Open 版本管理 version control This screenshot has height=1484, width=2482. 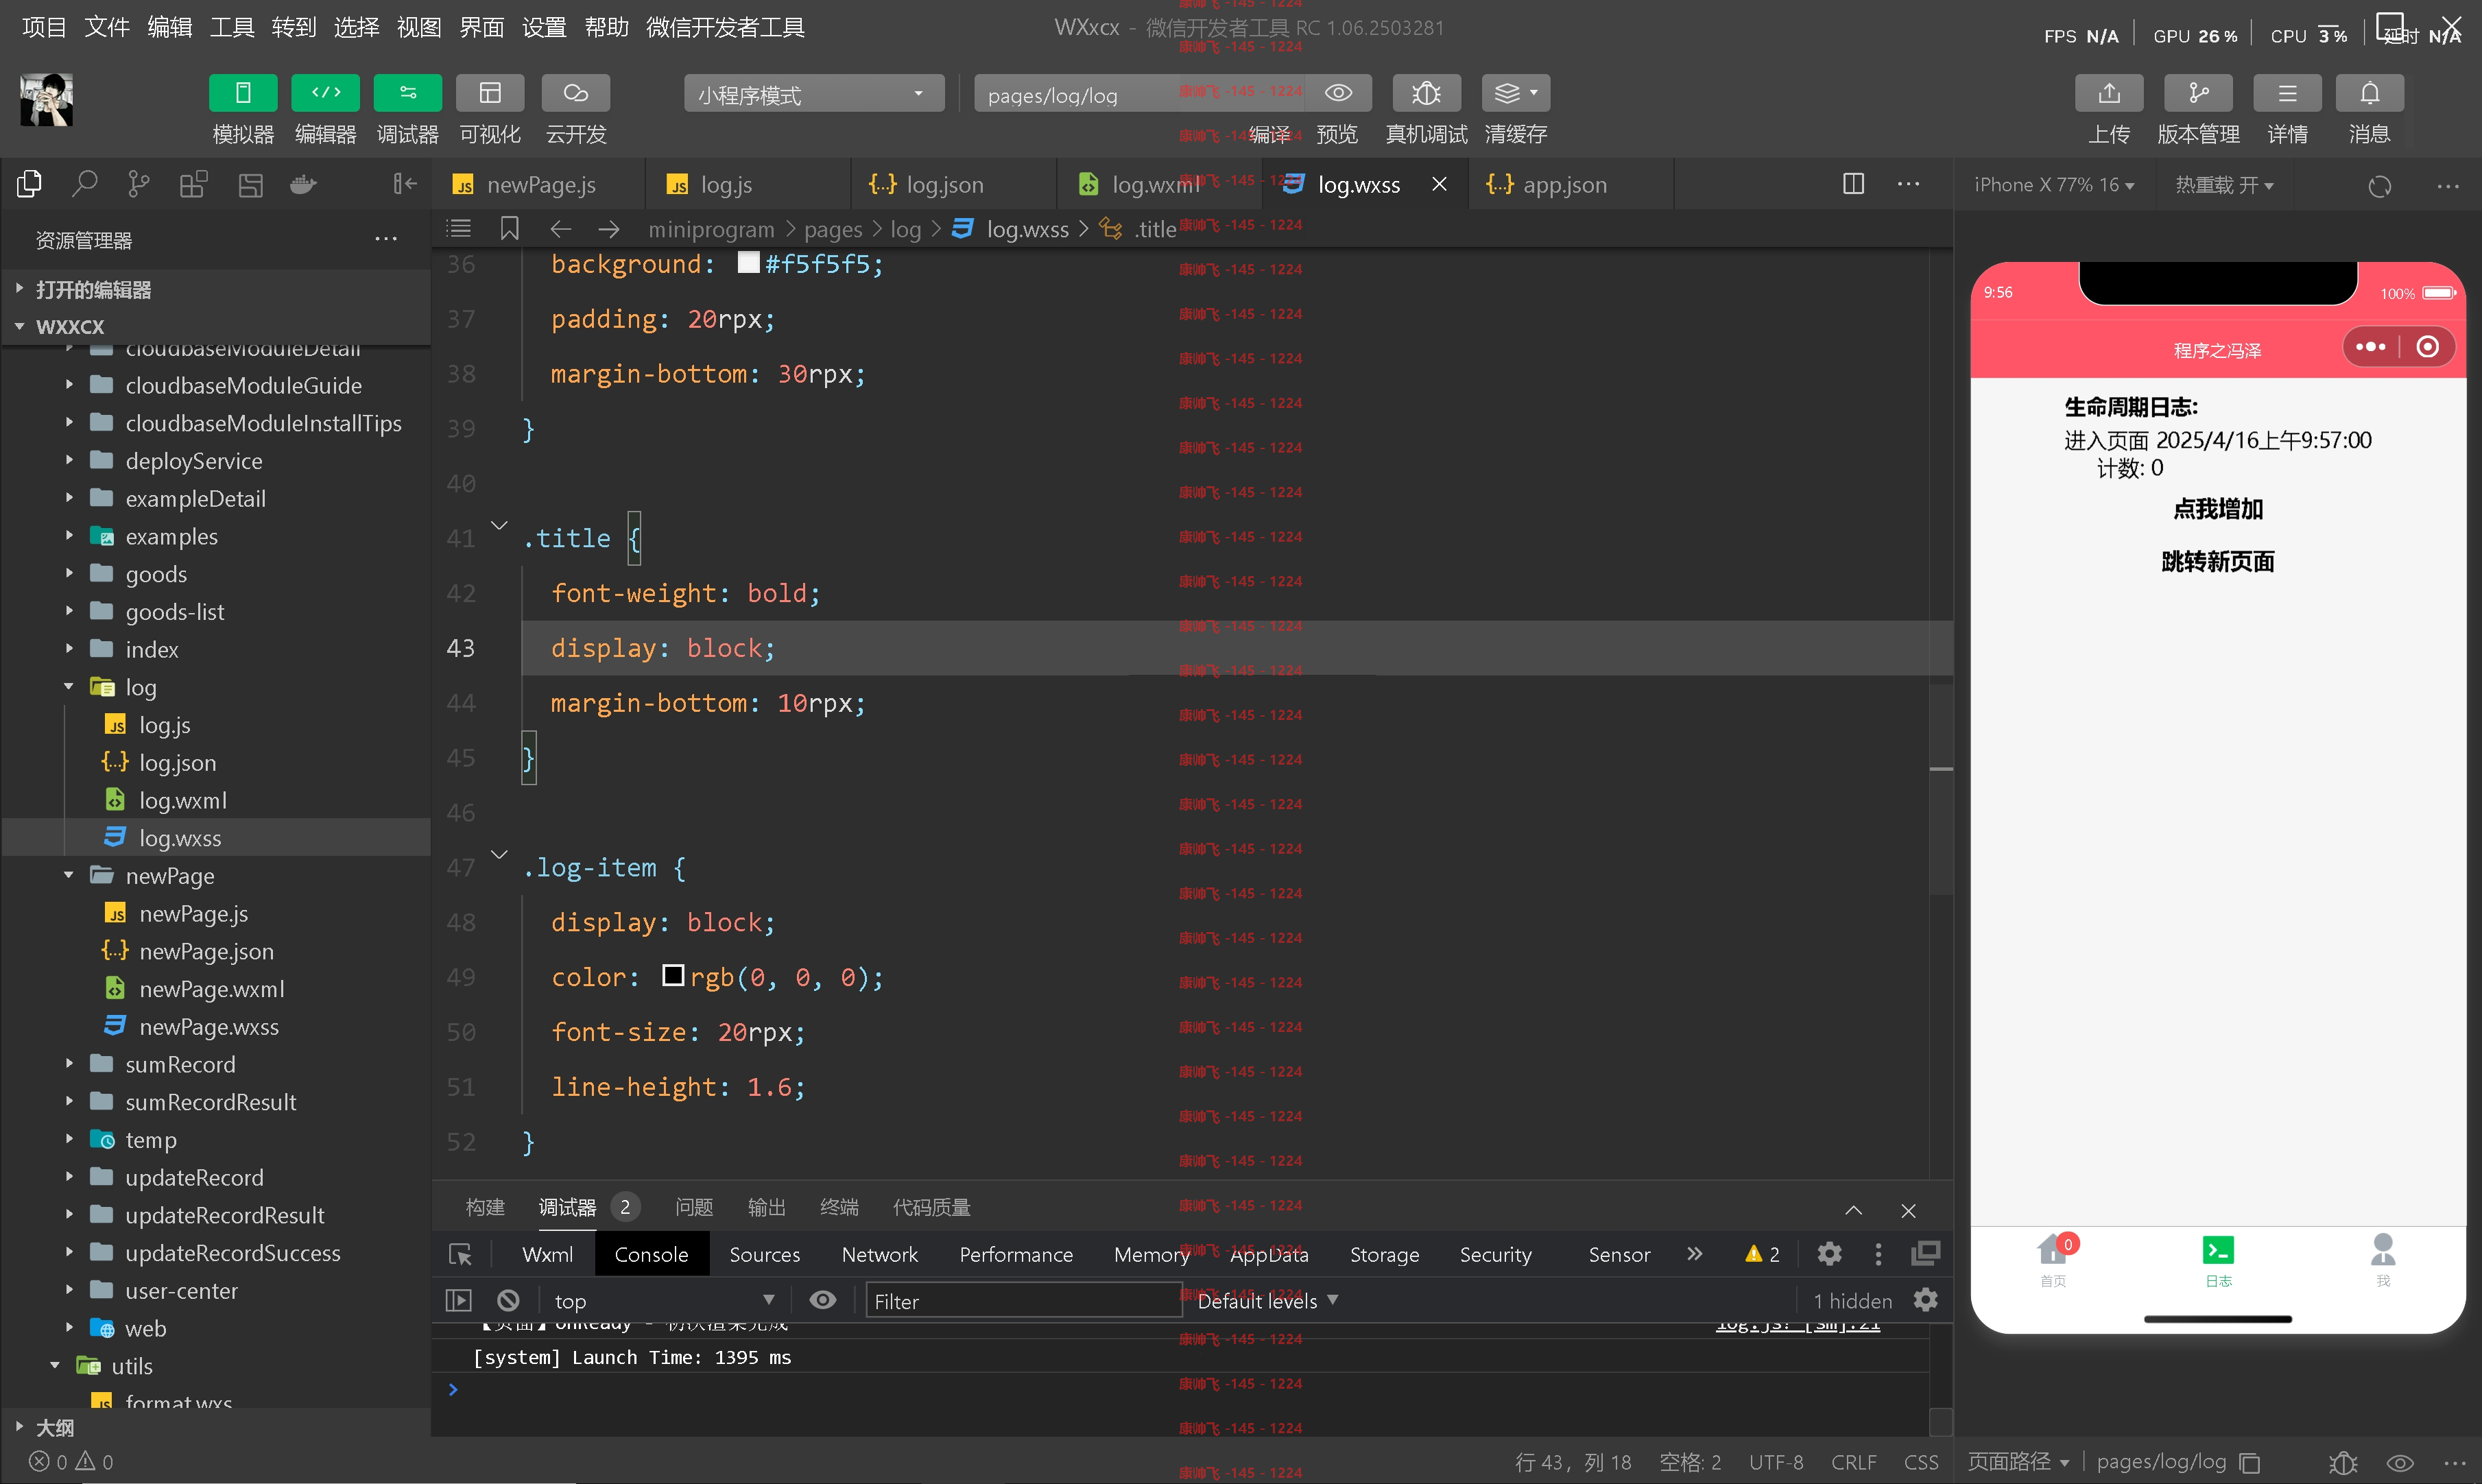(x=2198, y=93)
